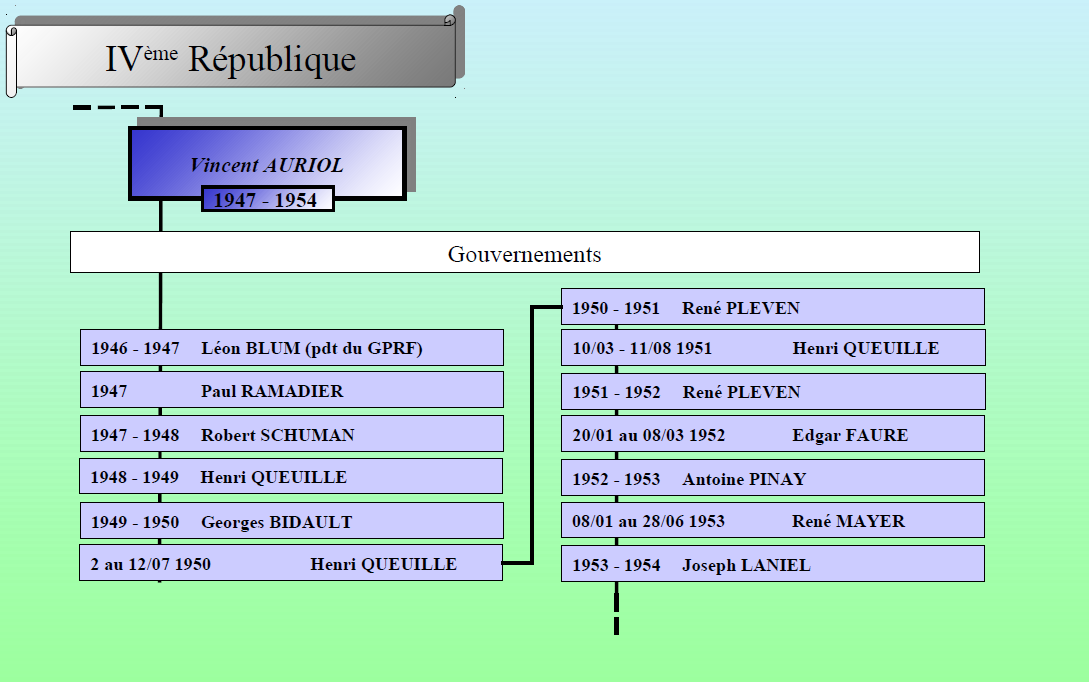Select Edgar FAURE 20/01 au 08/03 1952 entry
Image resolution: width=1089 pixels, height=682 pixels.
(x=772, y=435)
